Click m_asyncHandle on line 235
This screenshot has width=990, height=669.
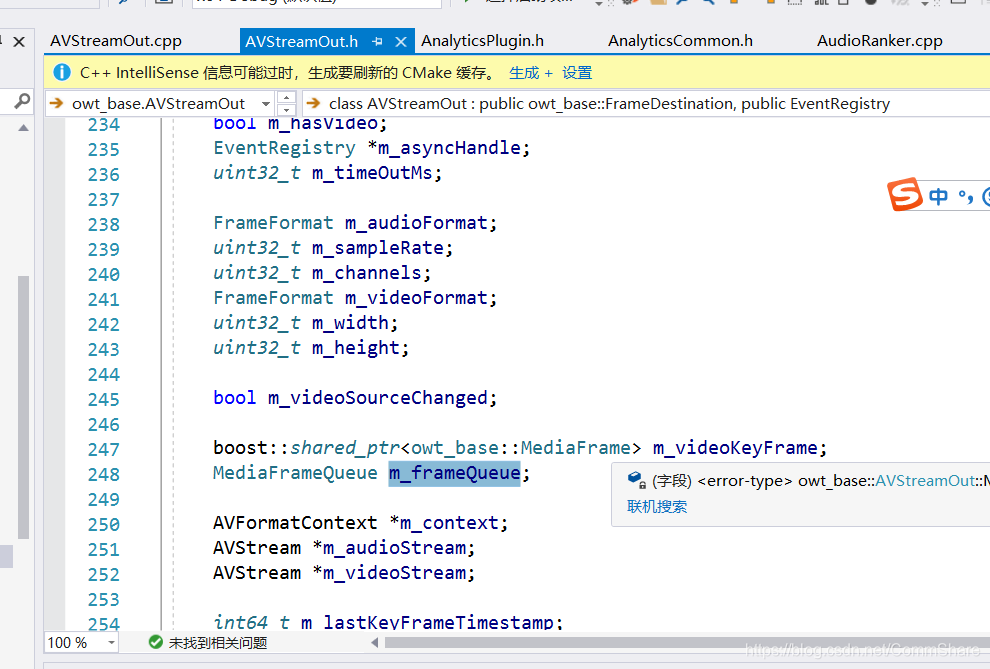coord(450,148)
